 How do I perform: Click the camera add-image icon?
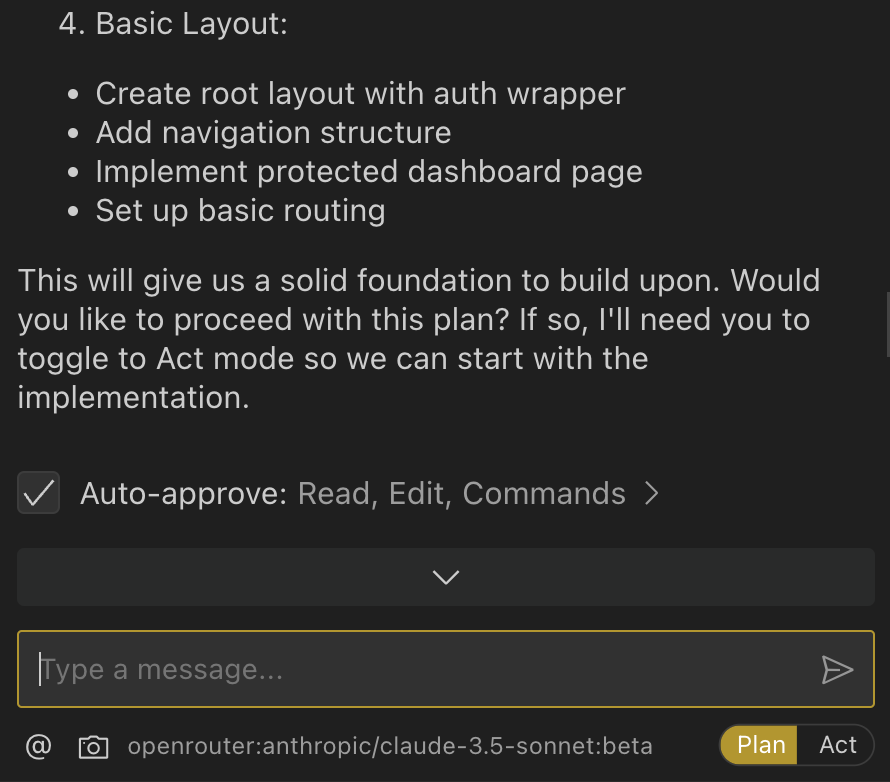pos(93,746)
